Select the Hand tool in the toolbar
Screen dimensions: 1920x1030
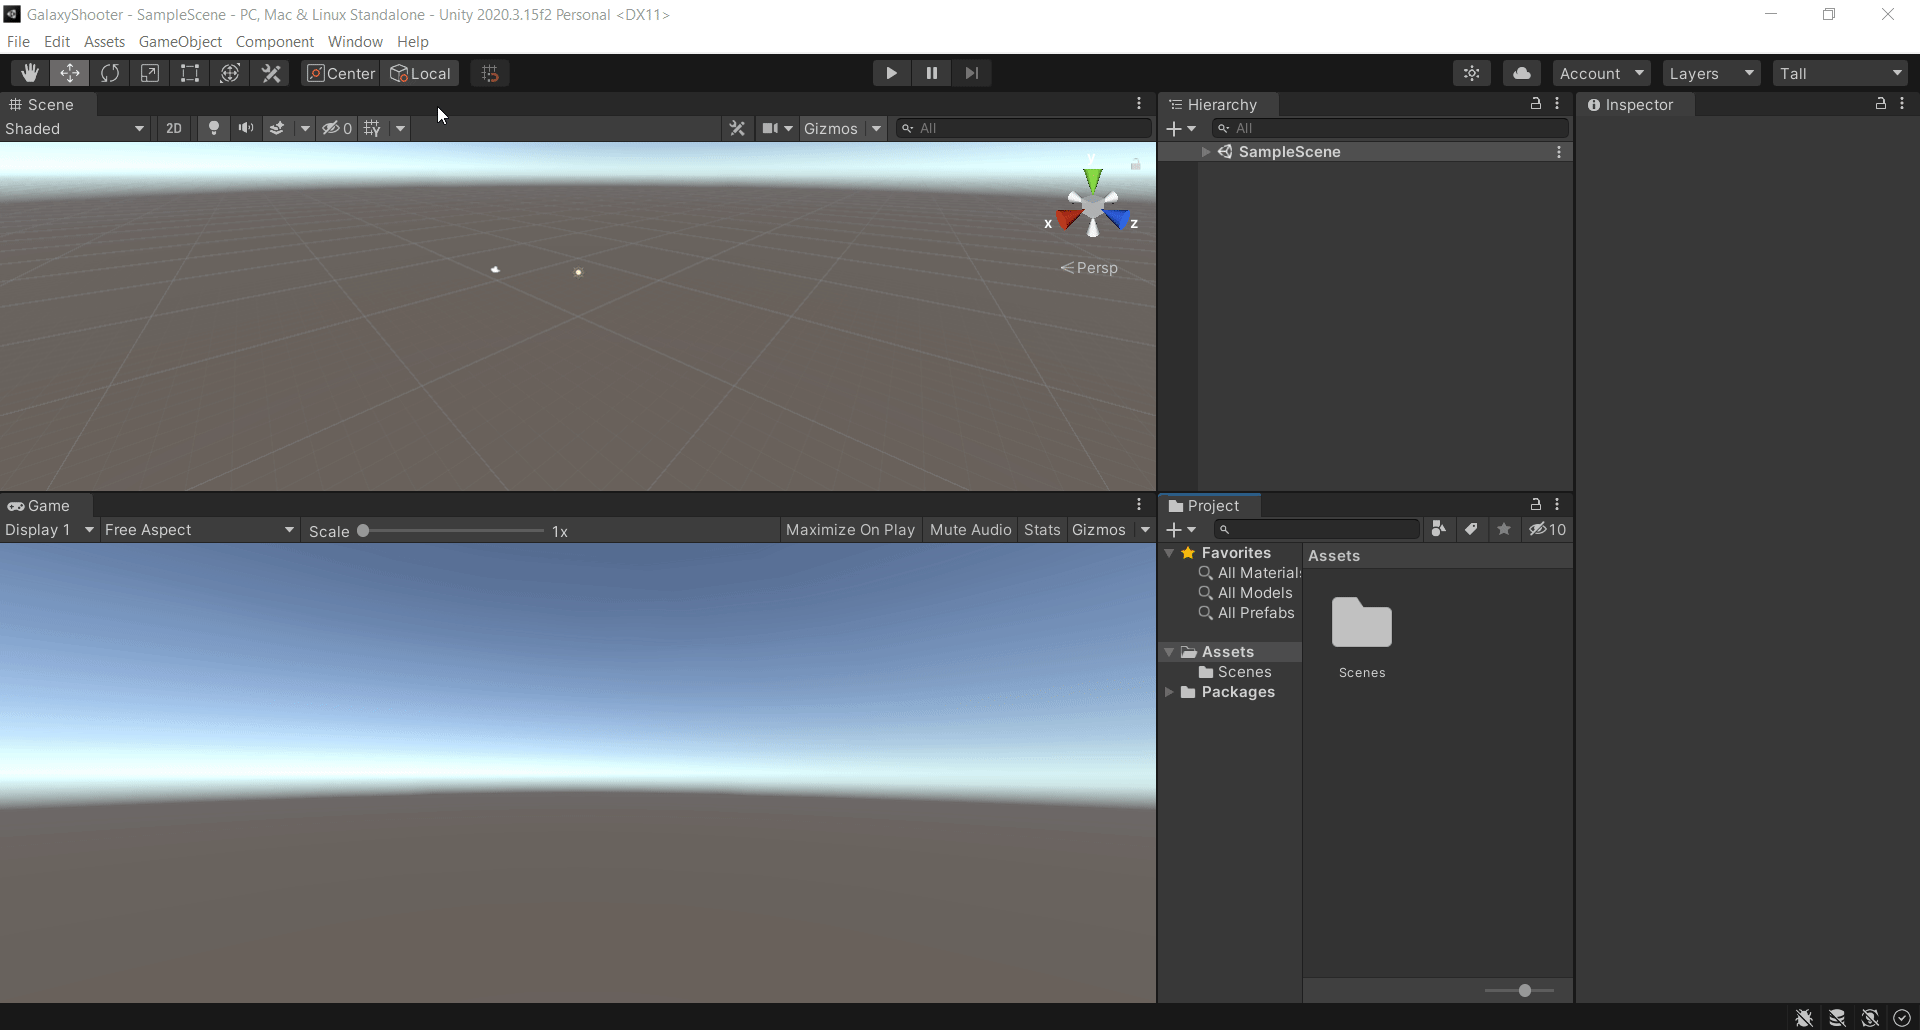29,72
